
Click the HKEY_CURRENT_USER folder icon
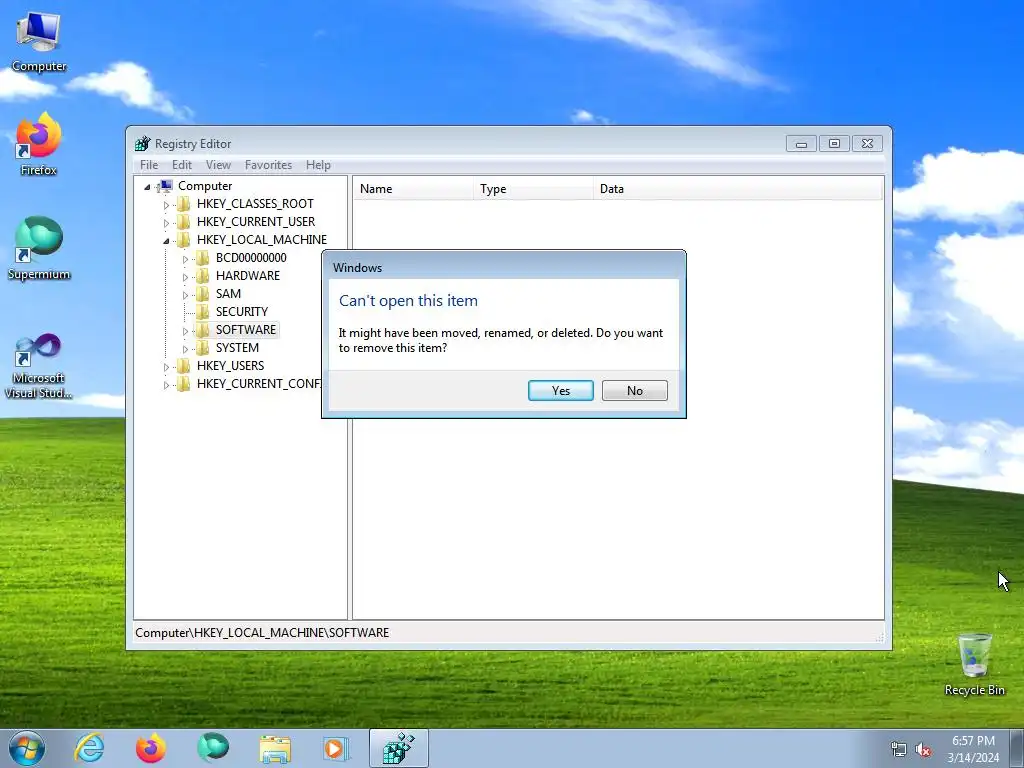click(x=184, y=222)
